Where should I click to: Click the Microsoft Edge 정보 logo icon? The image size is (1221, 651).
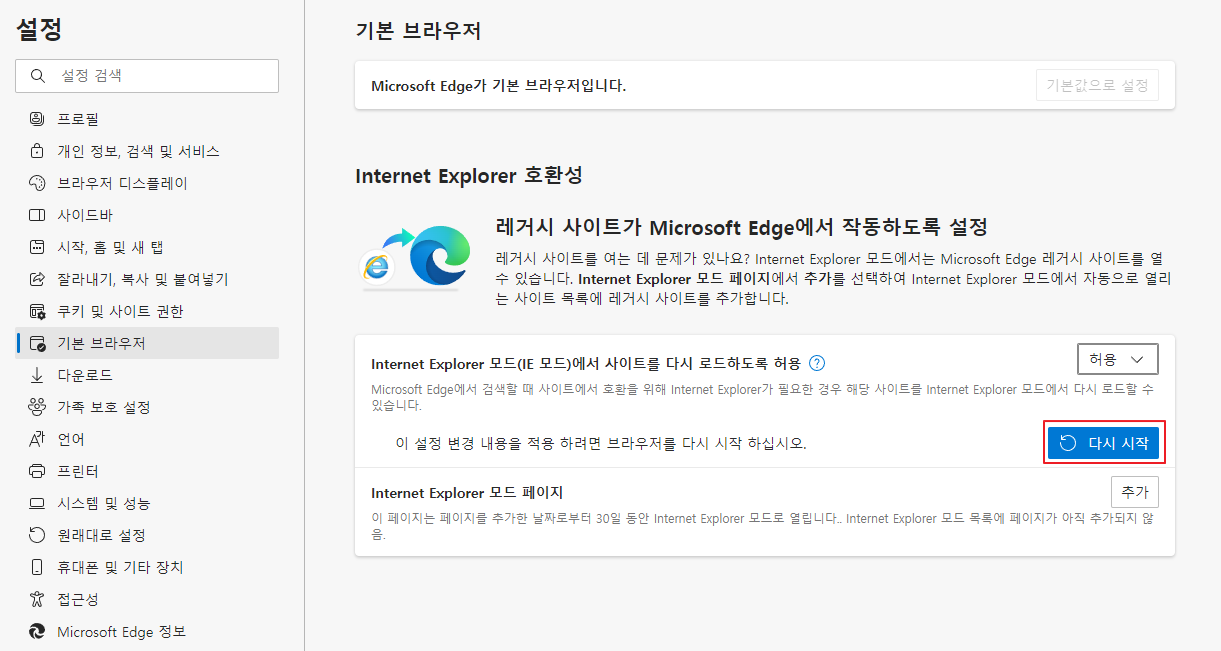38,631
